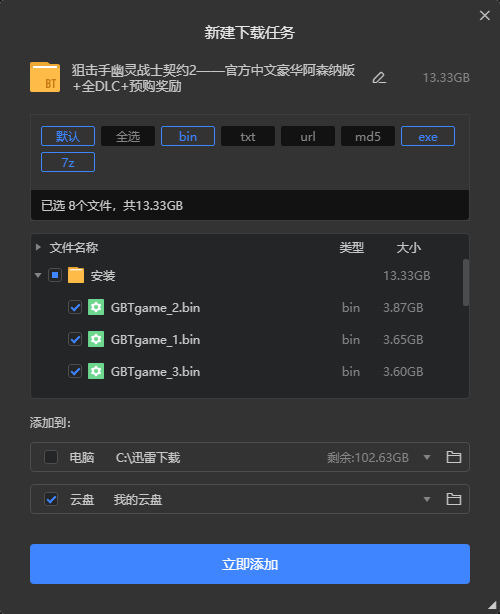This screenshot has height=614, width=500.
Task: Click the yellow 安装 folder icon
Action: (x=76, y=275)
